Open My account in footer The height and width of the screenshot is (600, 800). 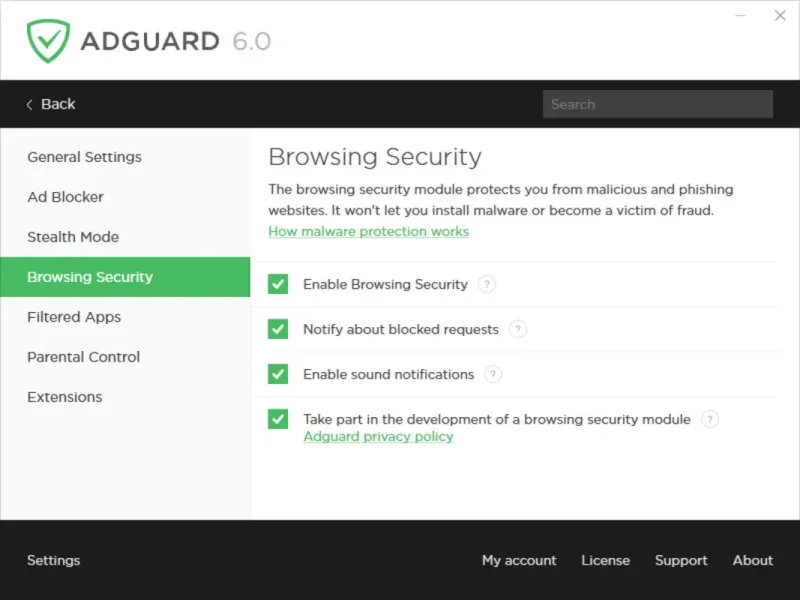coord(519,560)
